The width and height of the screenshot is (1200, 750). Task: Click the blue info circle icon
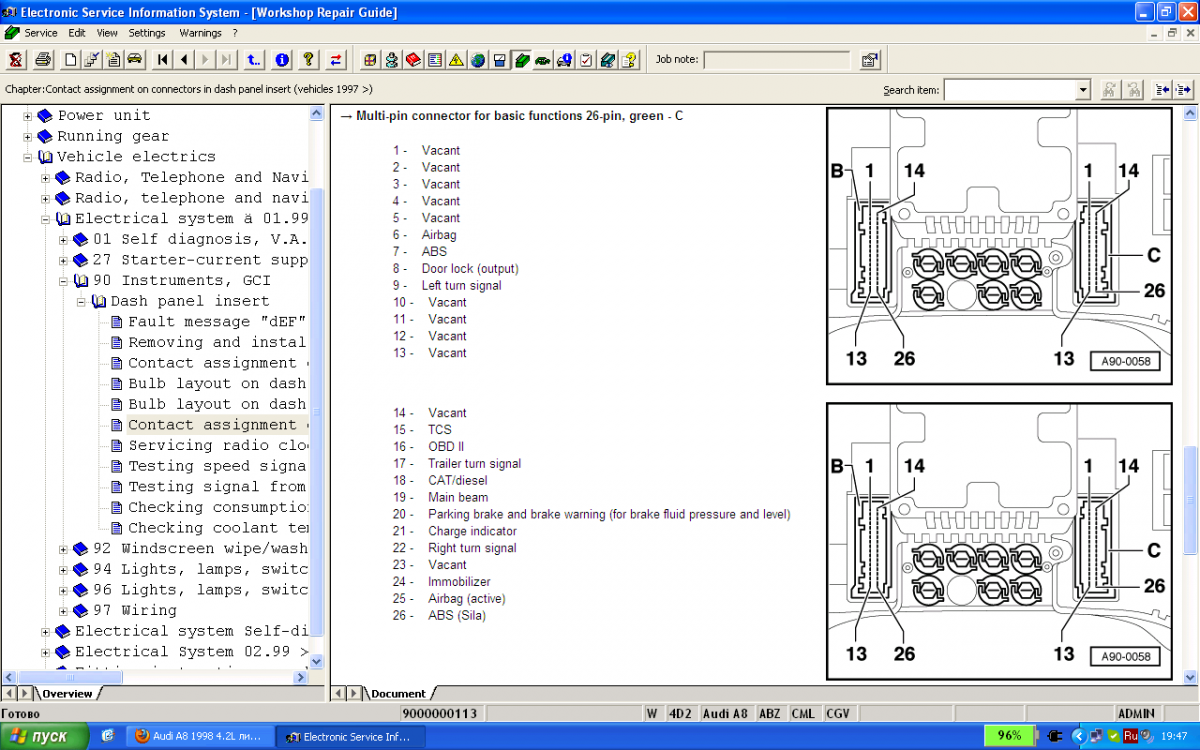point(282,60)
